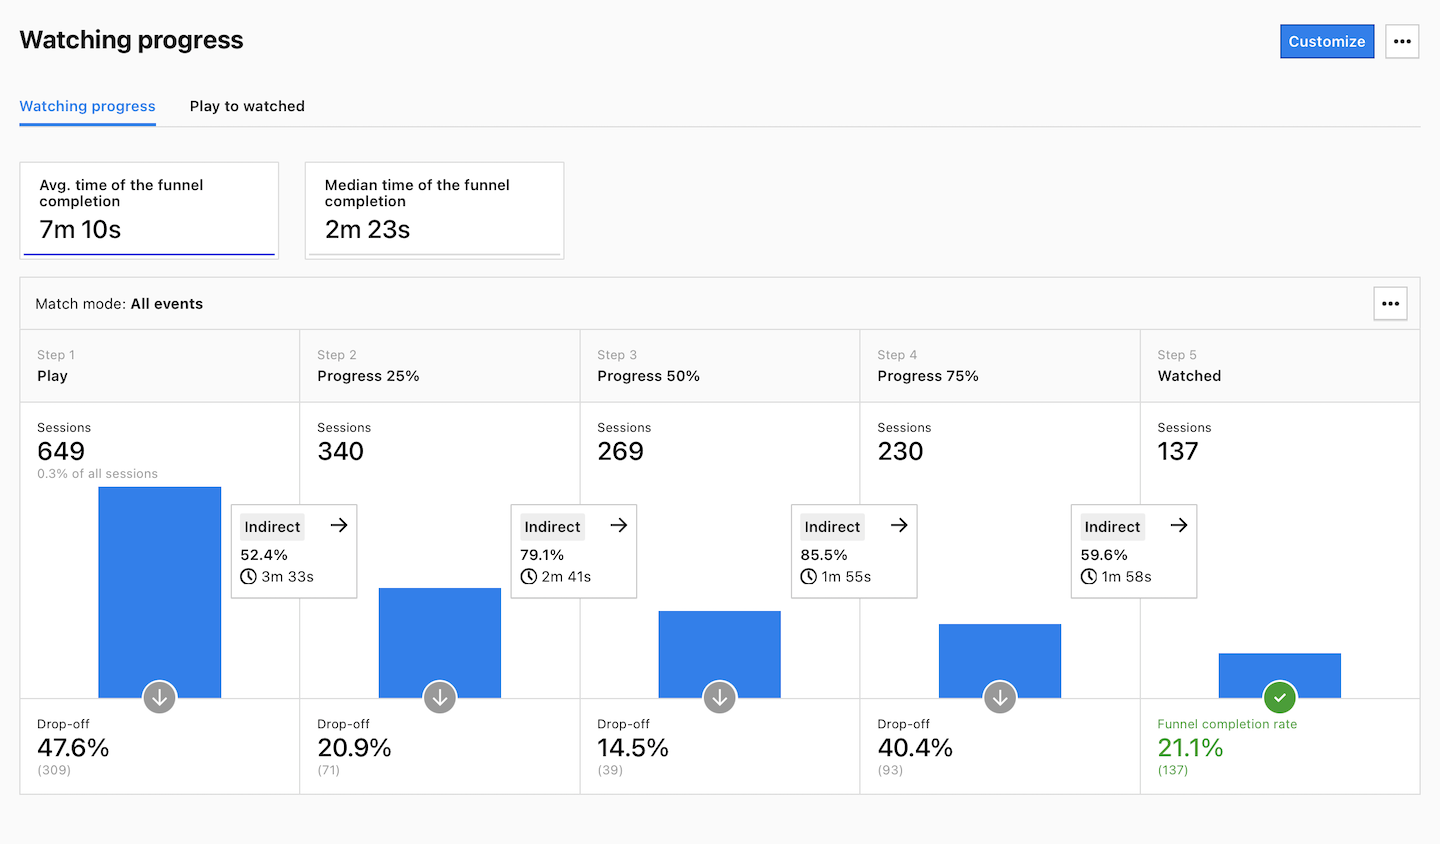The height and width of the screenshot is (844, 1440).
Task: Click the Indirect label with 85.5% conversion
Action: tap(832, 527)
